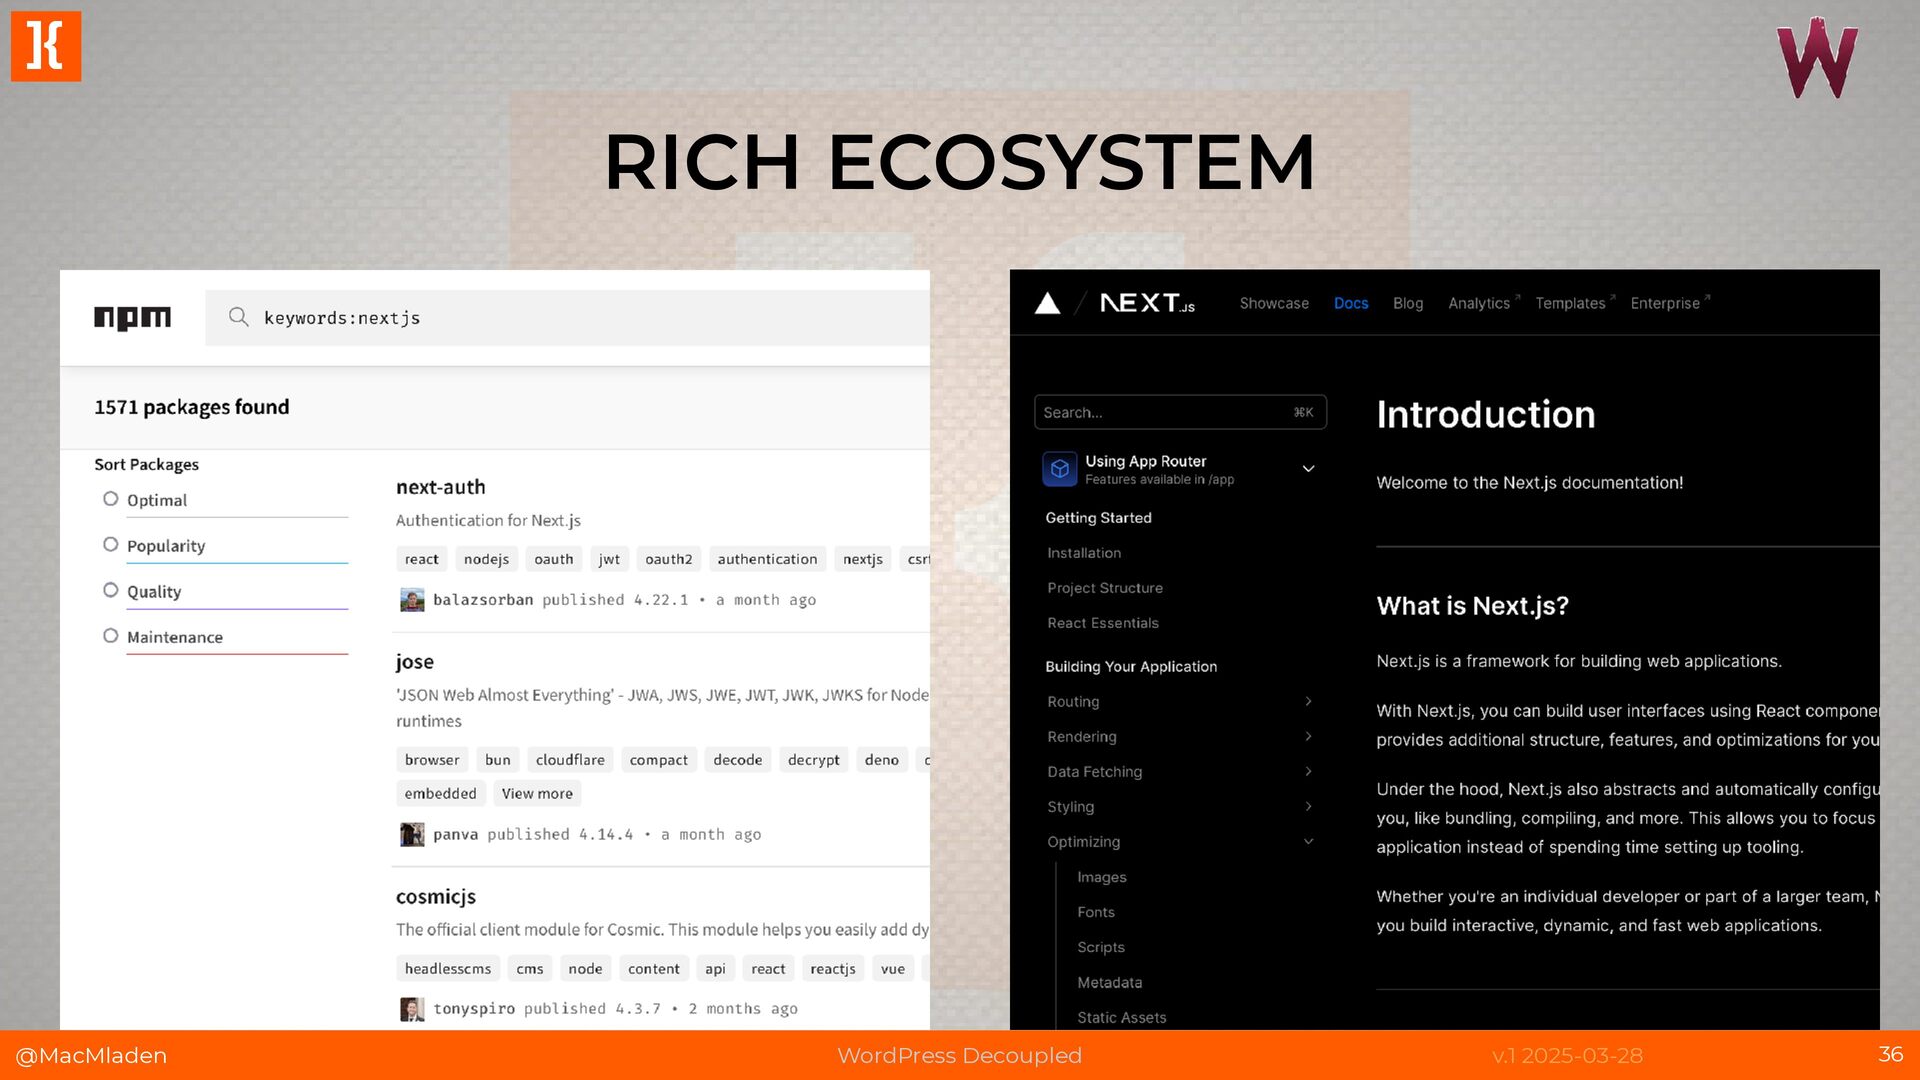Open the Static Assets docs page
Viewport: 1920px width, 1080px height.
1122,1018
